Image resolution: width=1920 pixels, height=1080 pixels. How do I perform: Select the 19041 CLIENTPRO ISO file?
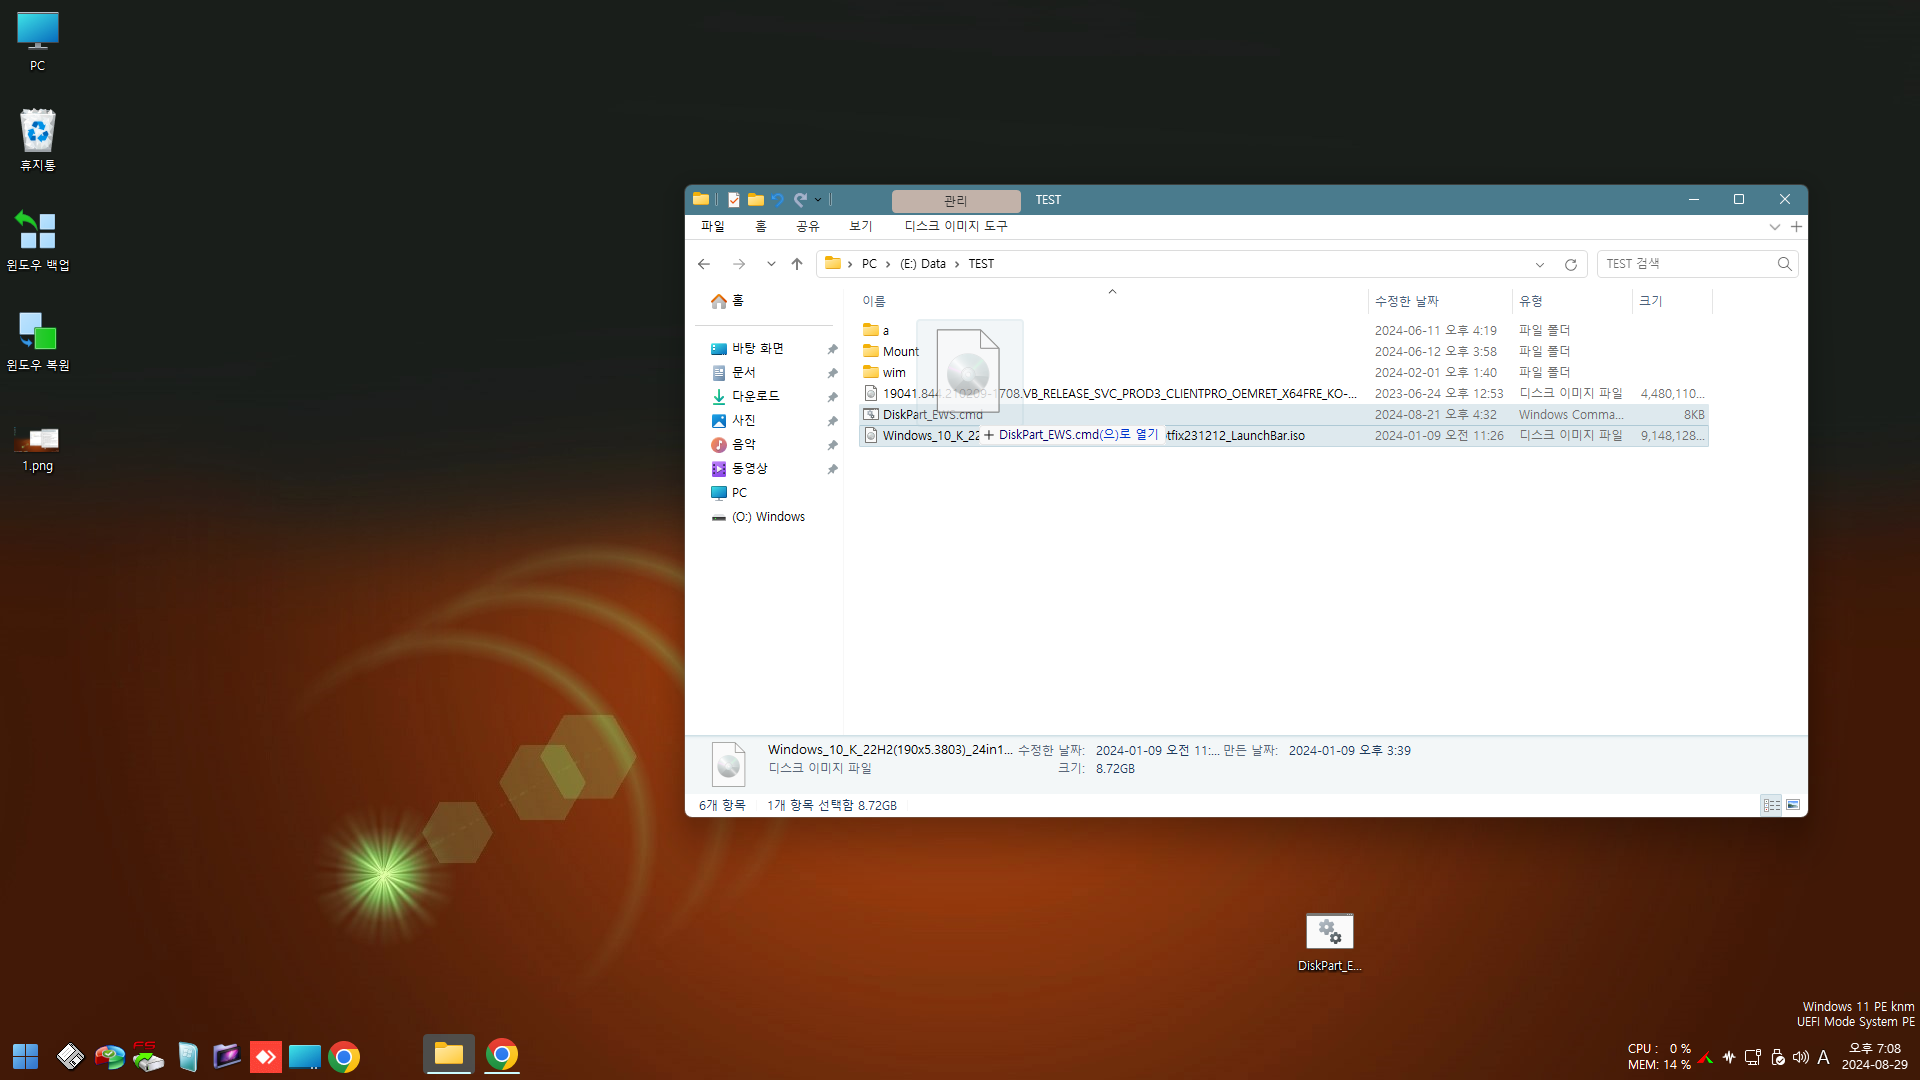1283,394
